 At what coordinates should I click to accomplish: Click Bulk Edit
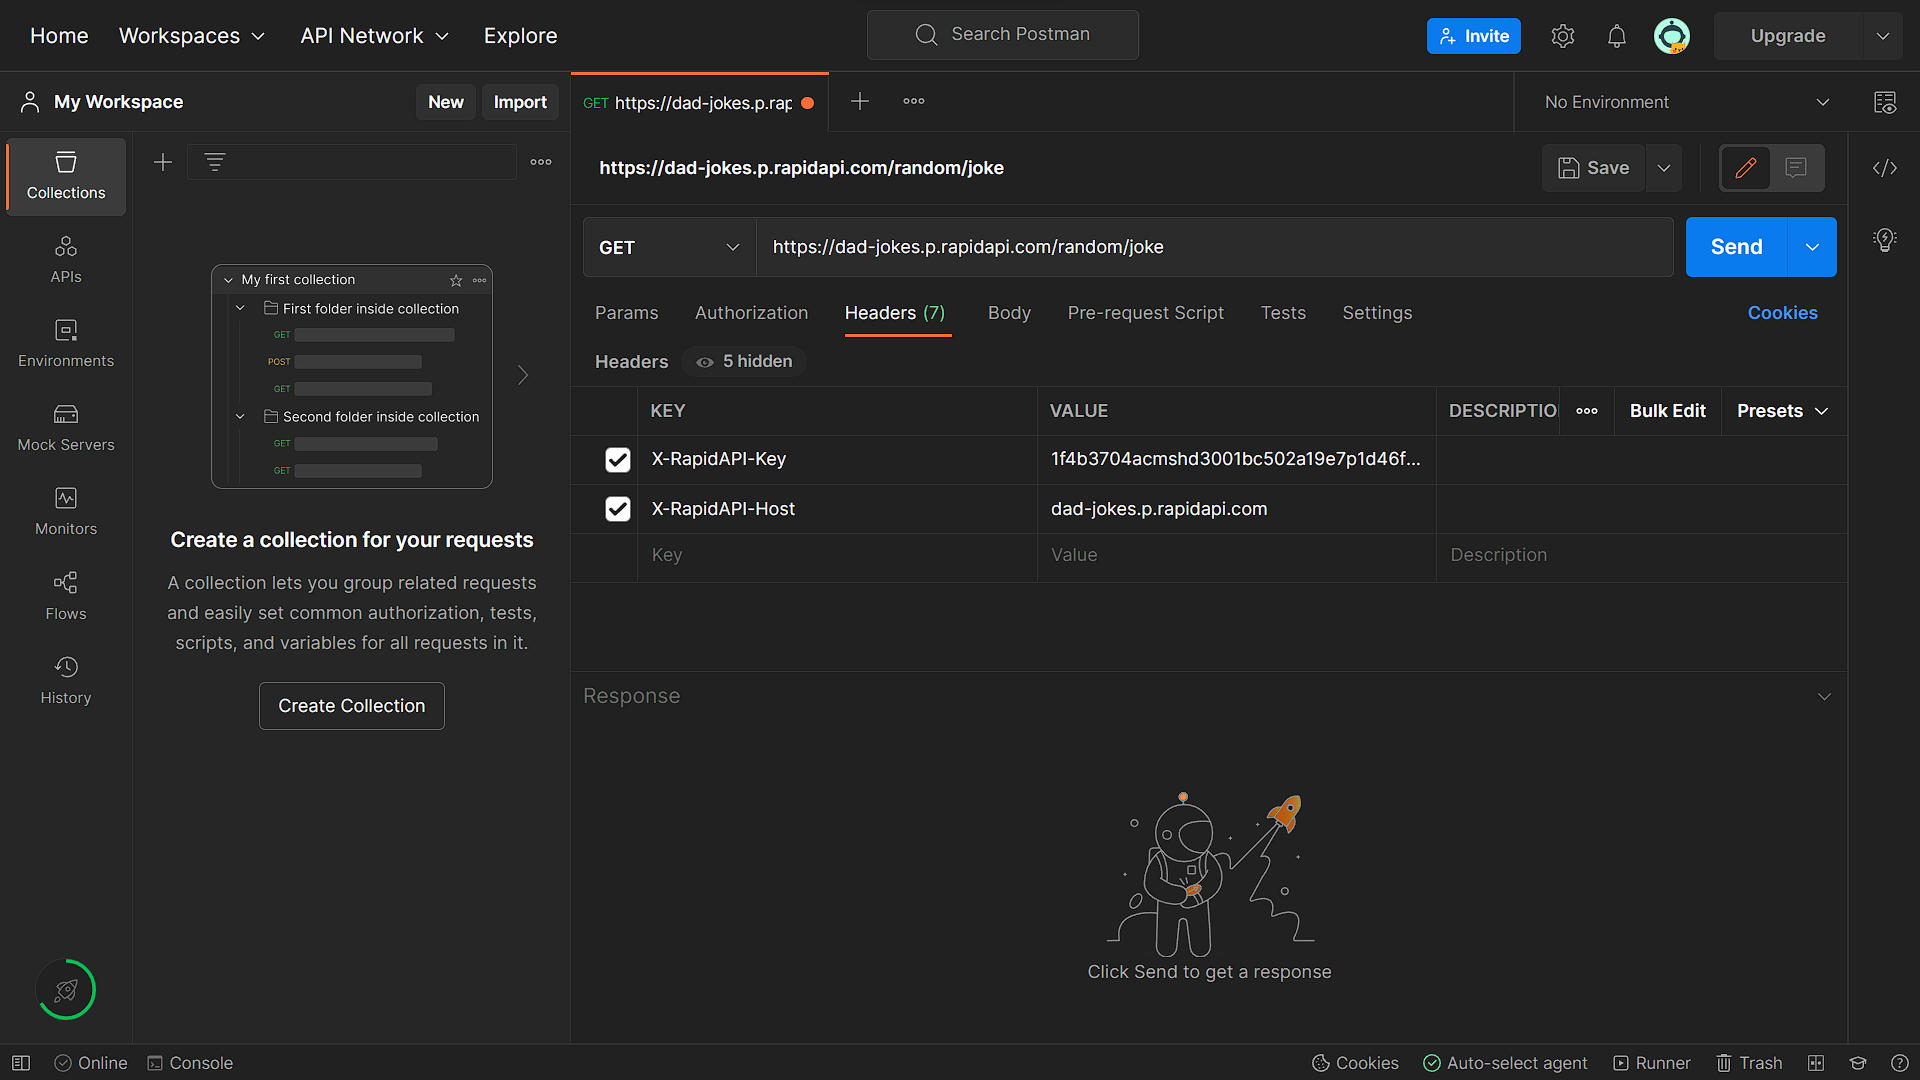1667,411
